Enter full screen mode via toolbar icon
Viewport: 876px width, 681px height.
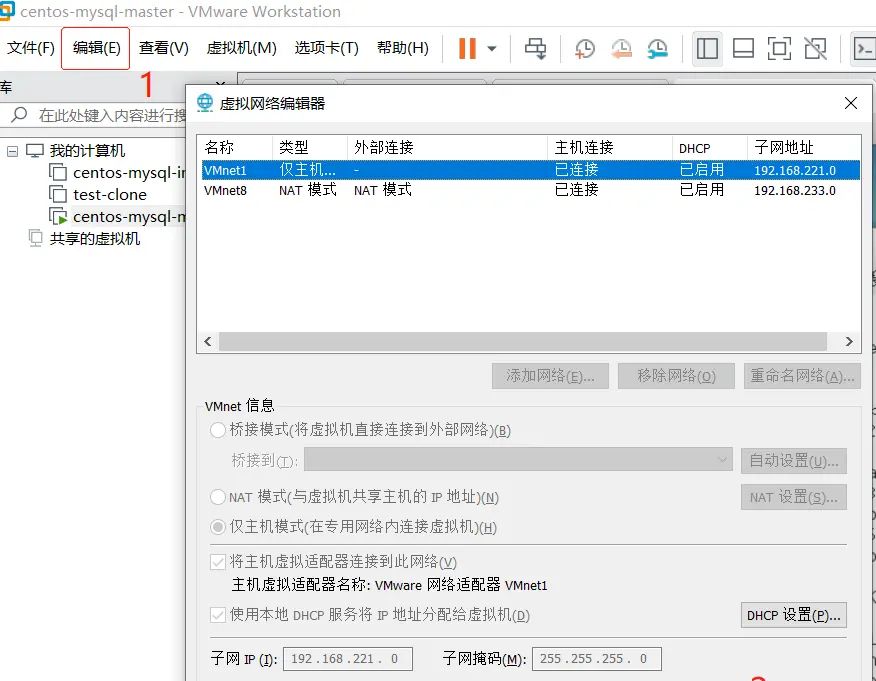click(x=780, y=47)
